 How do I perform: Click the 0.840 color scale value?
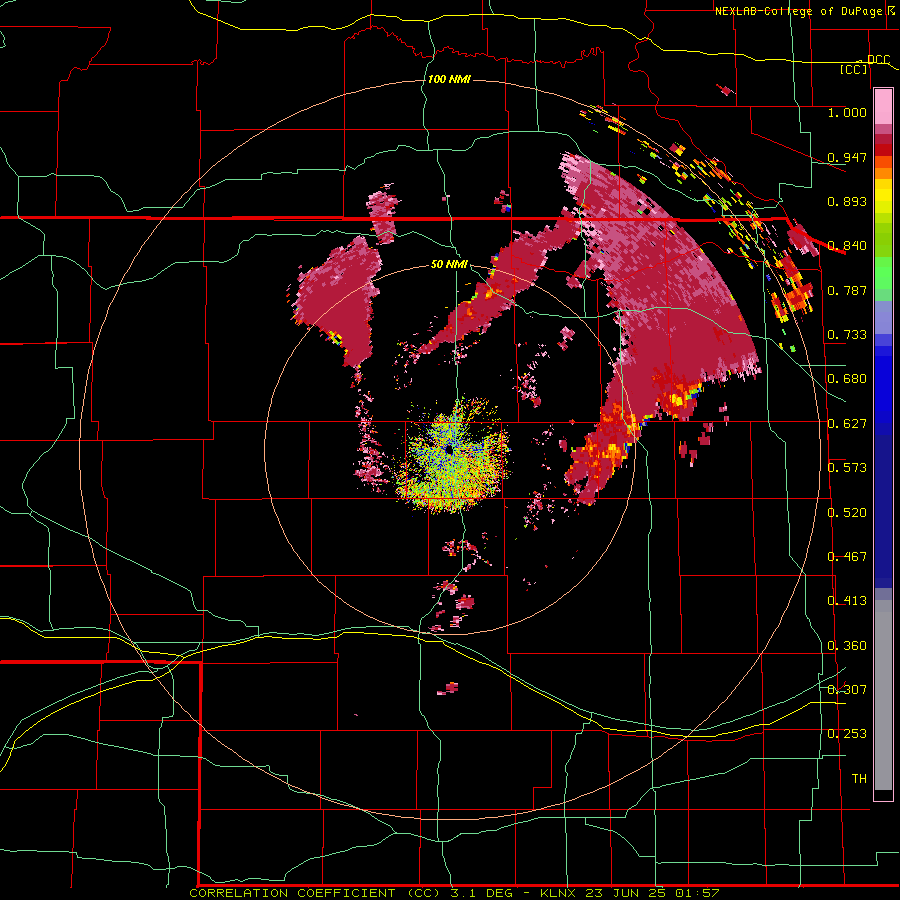(847, 246)
